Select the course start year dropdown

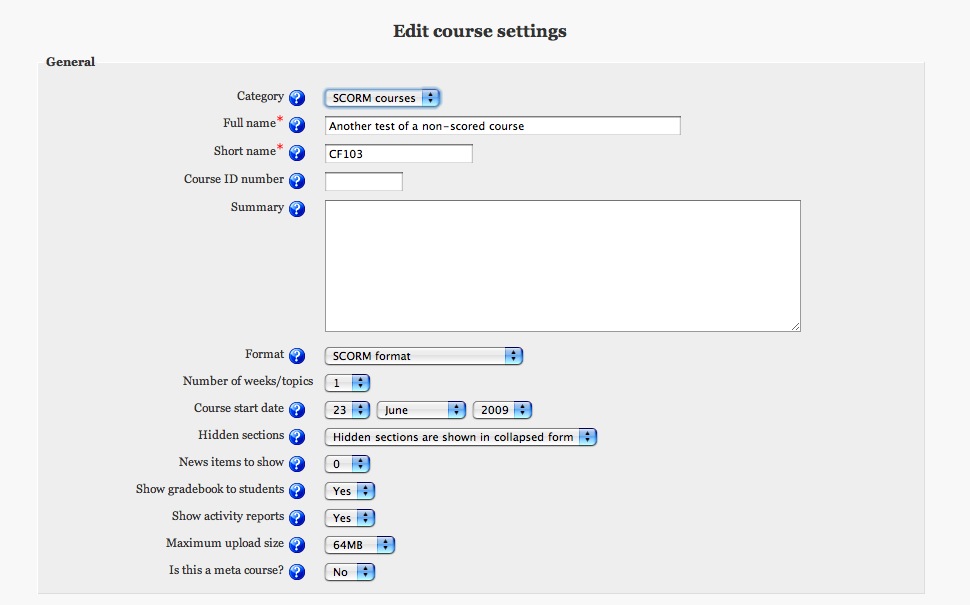click(x=502, y=410)
